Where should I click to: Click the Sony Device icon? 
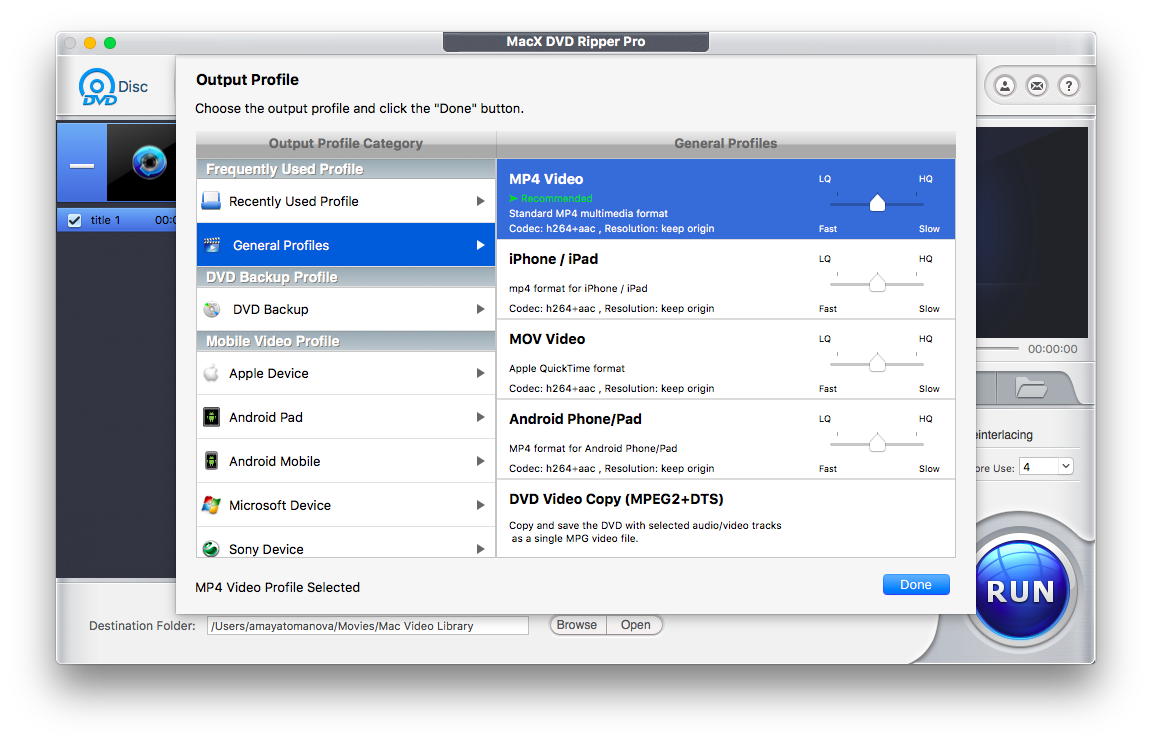tap(212, 549)
